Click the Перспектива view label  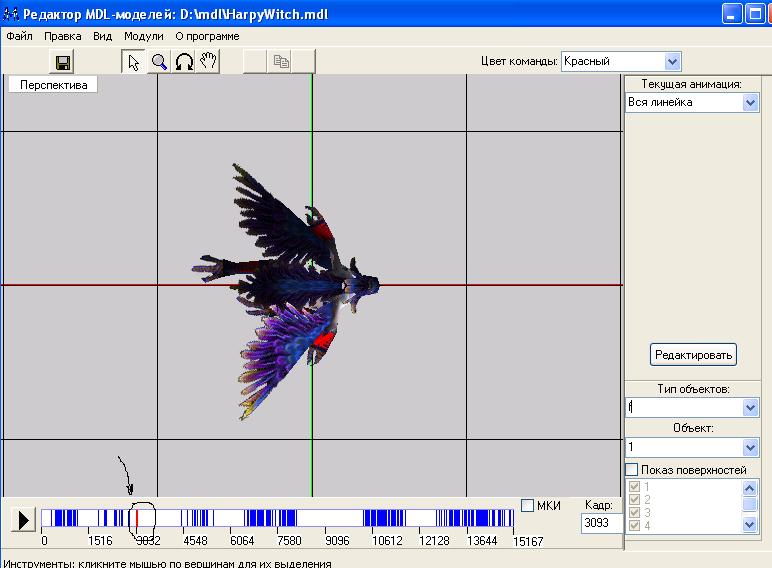click(x=54, y=85)
